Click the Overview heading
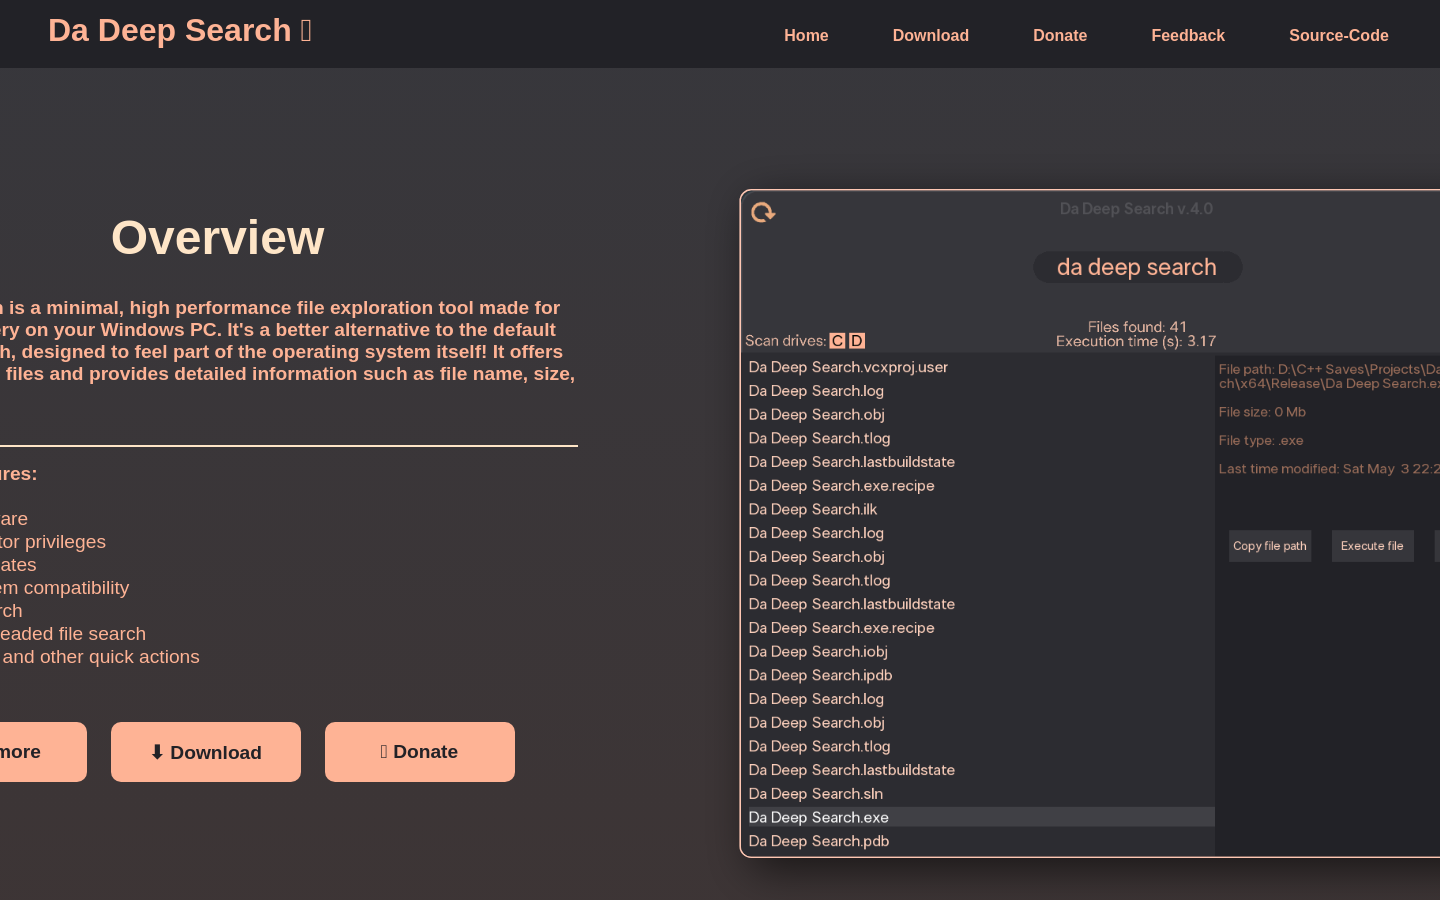Viewport: 1440px width, 900px height. (218, 237)
